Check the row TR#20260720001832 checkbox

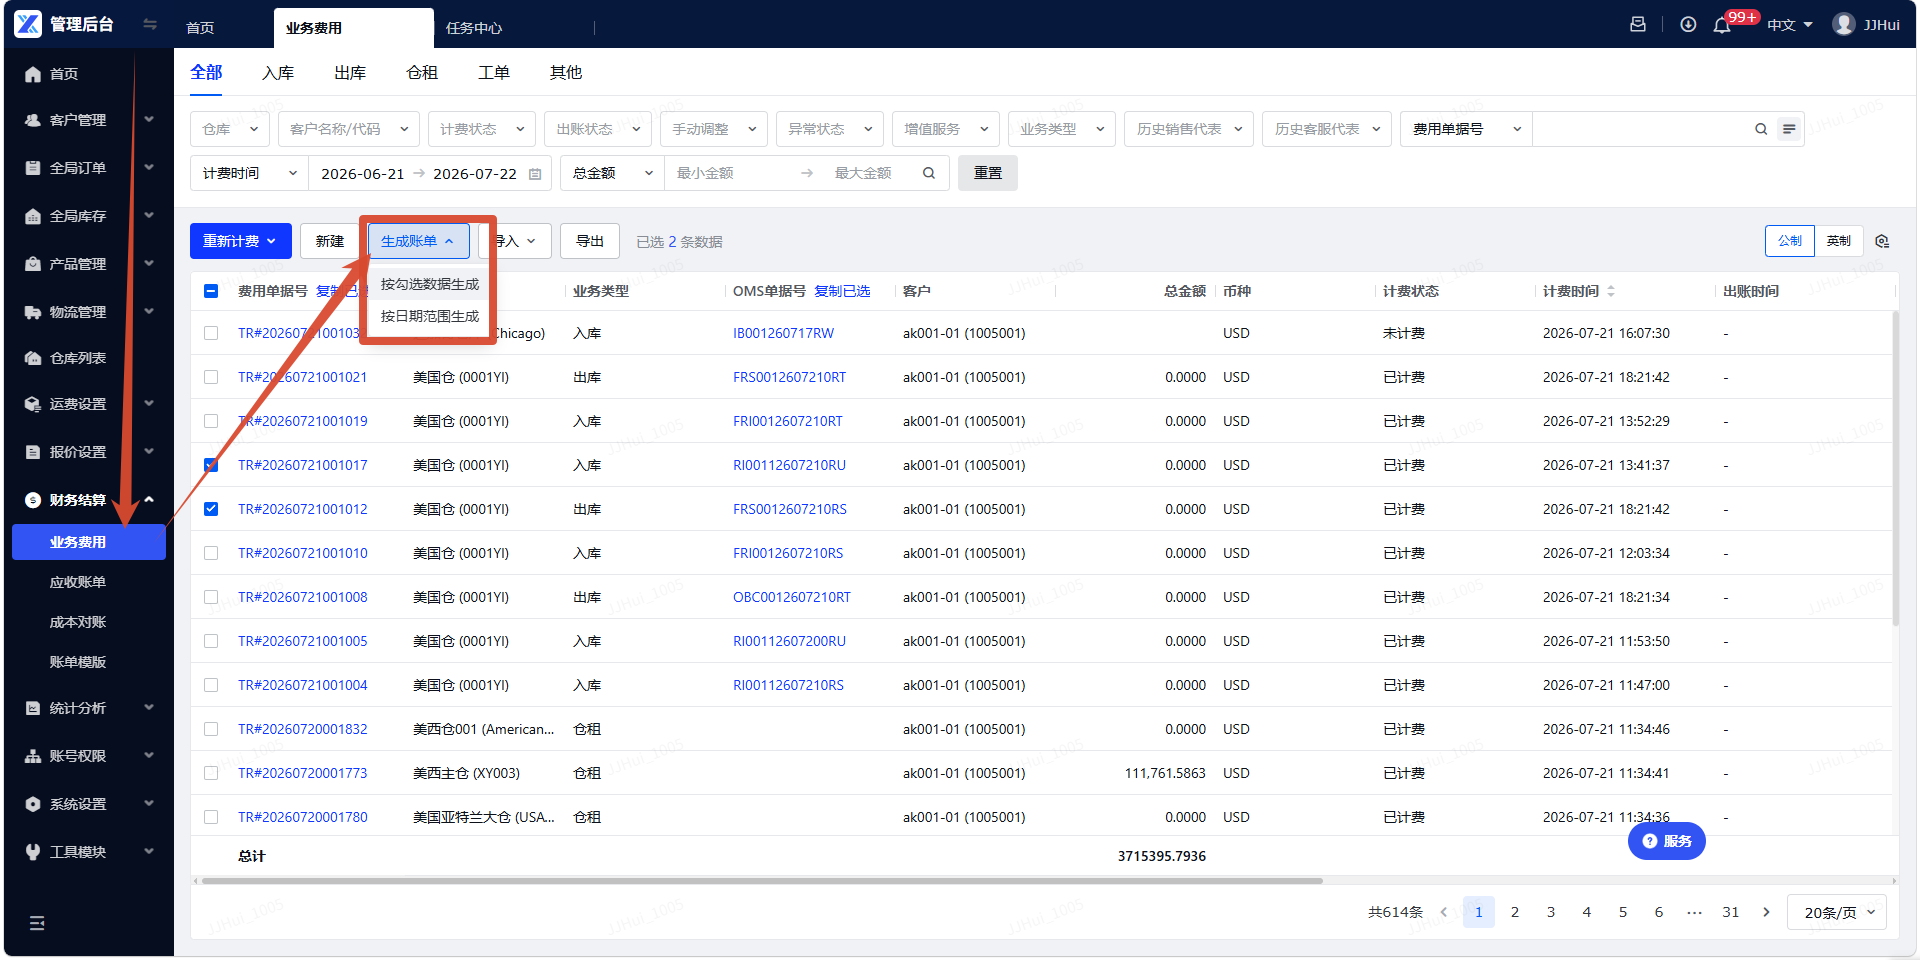(211, 729)
